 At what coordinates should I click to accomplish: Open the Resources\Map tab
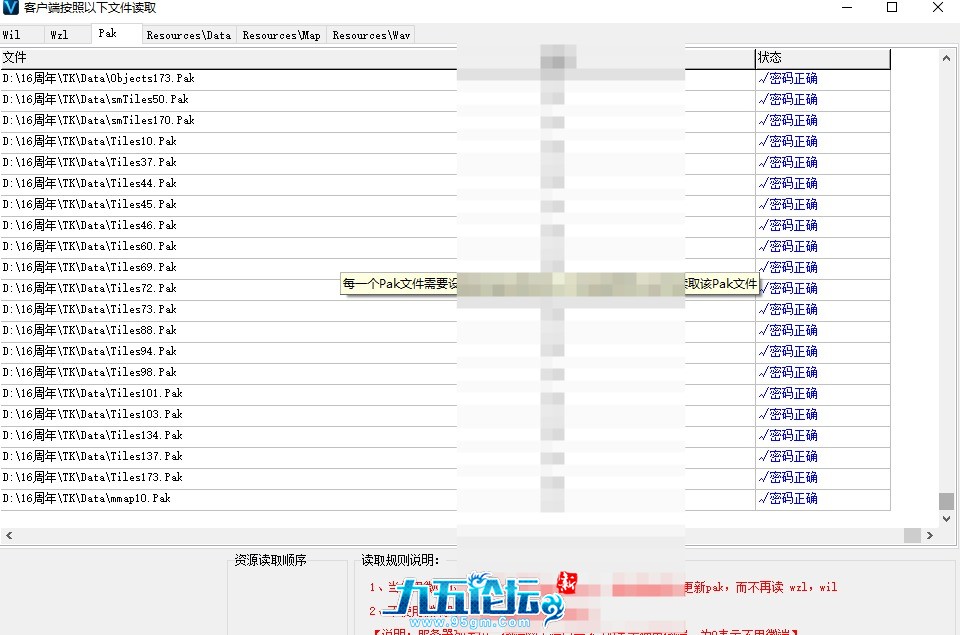(281, 33)
